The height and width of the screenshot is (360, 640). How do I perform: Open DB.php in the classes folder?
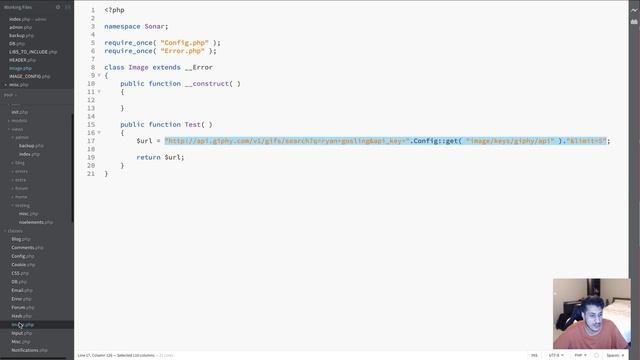tap(19, 282)
